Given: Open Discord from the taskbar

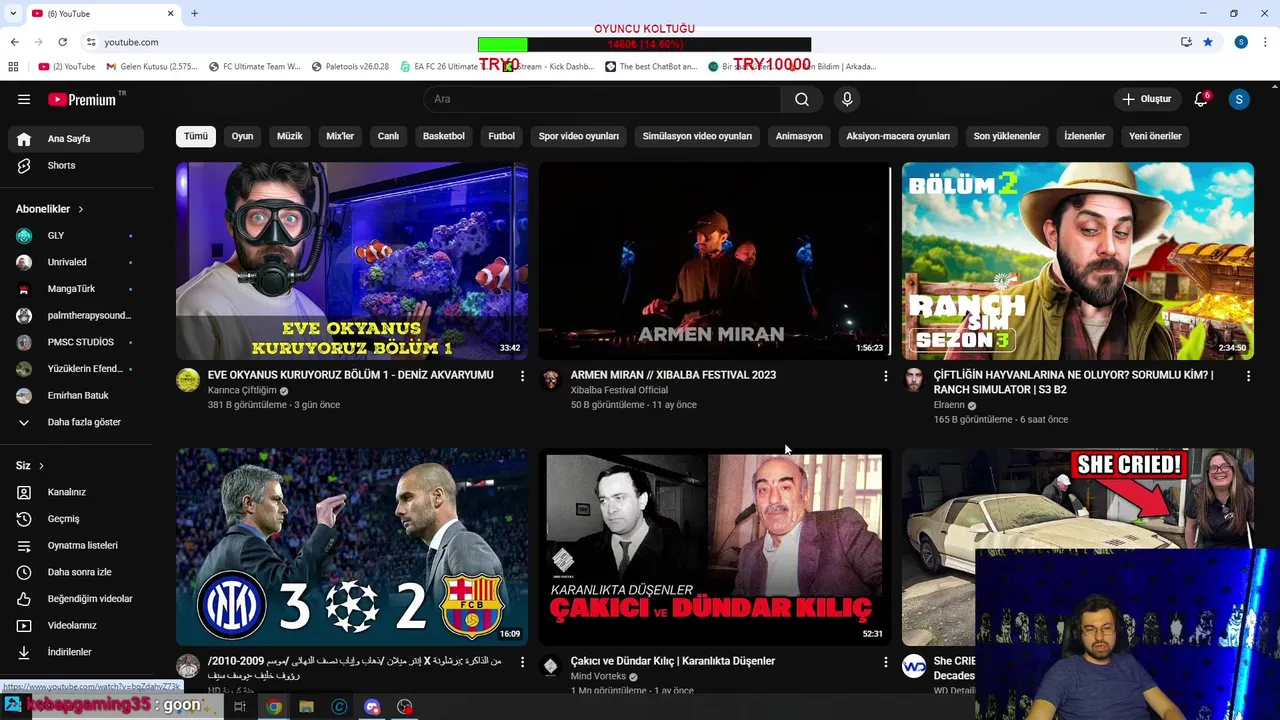Looking at the screenshot, I should pos(372,707).
